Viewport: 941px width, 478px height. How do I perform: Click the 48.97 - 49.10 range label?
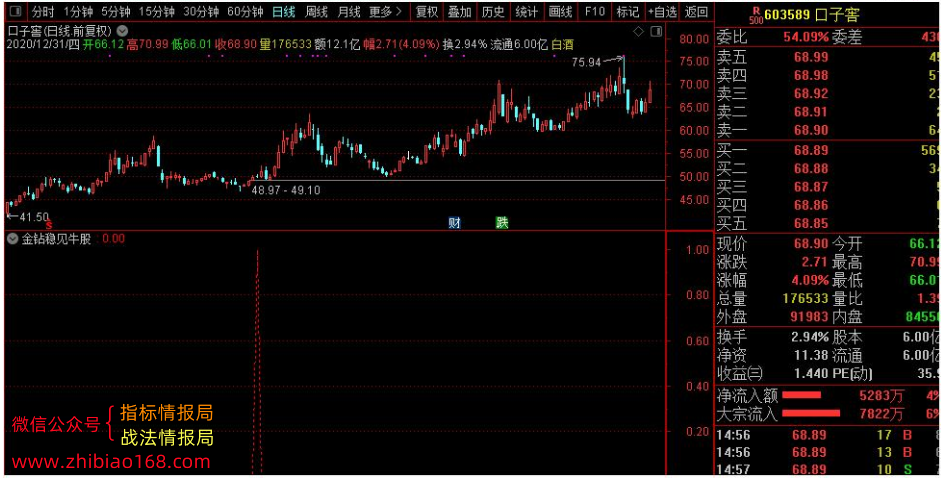(x=286, y=190)
